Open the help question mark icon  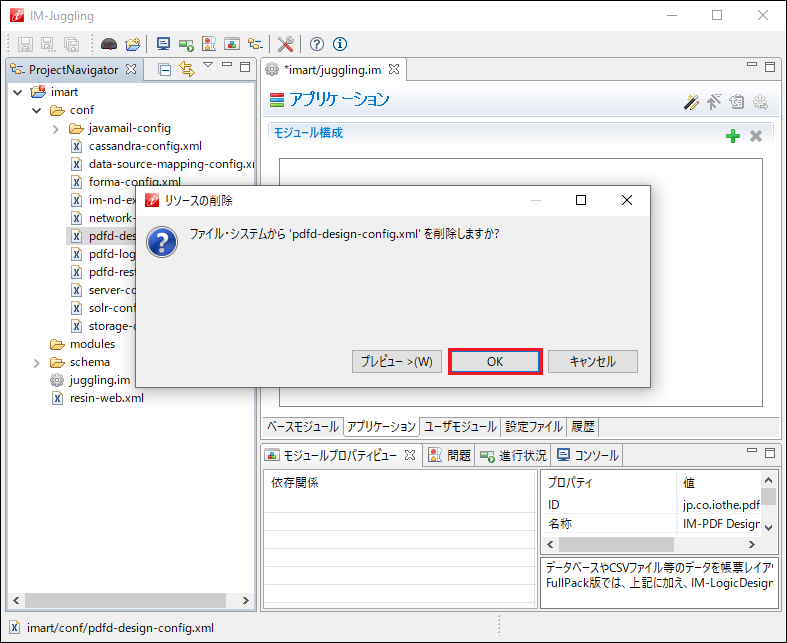click(x=316, y=44)
